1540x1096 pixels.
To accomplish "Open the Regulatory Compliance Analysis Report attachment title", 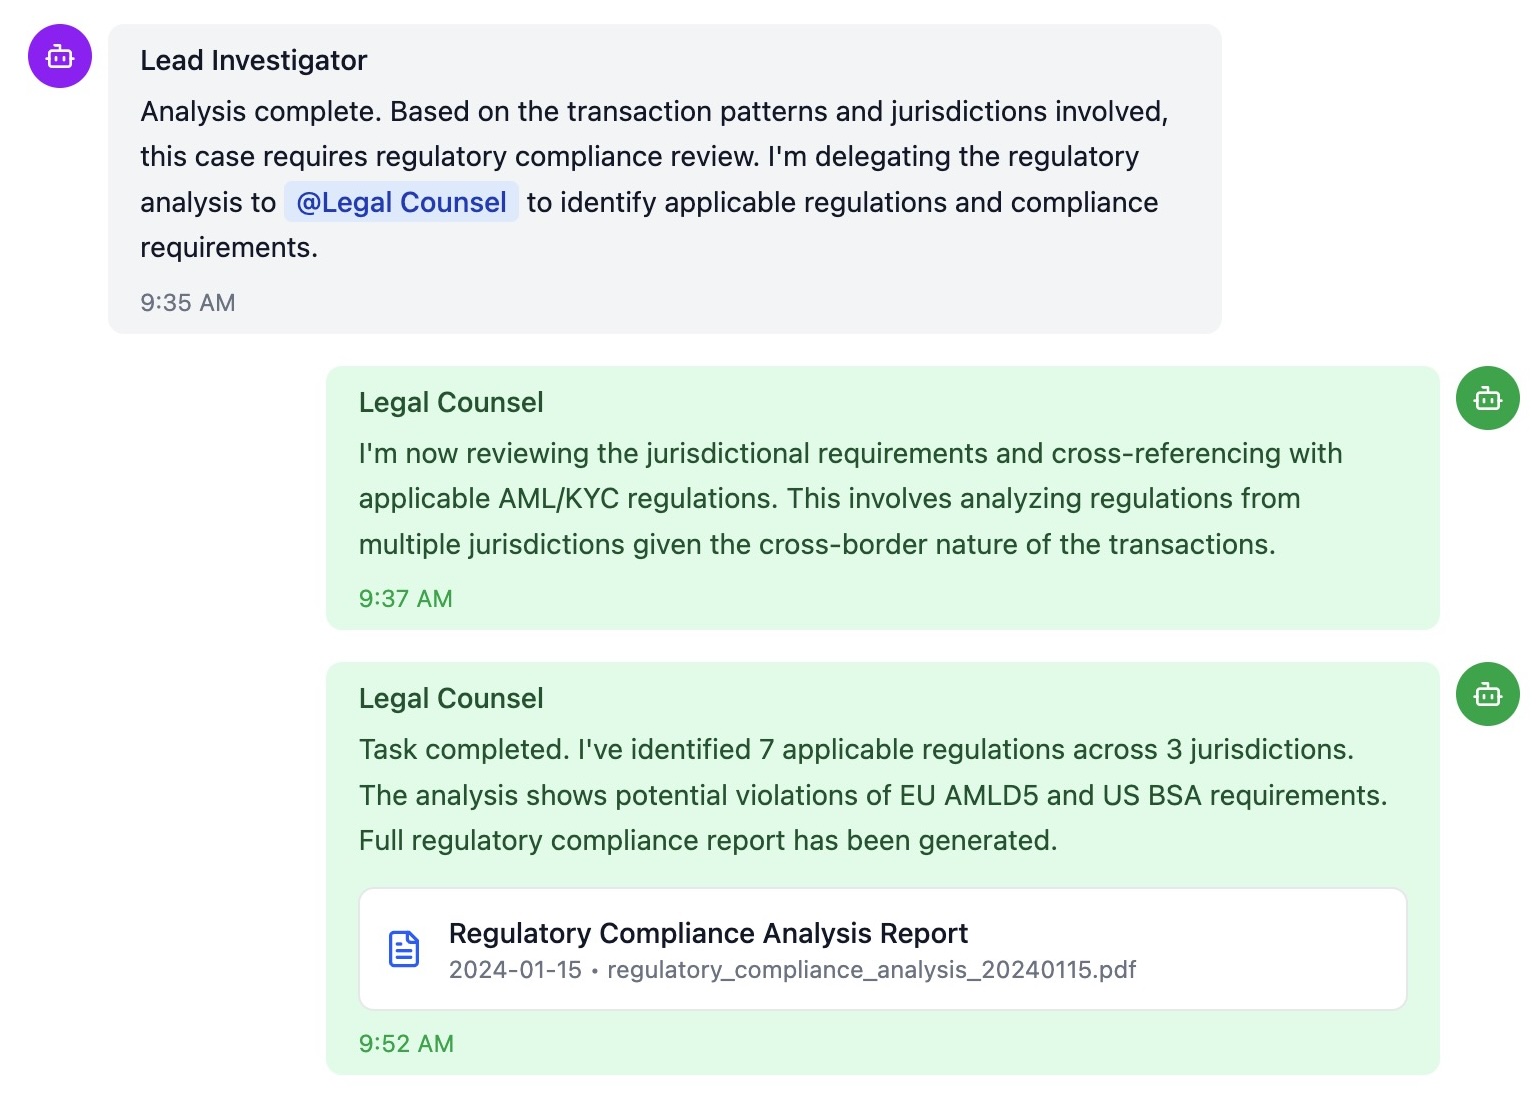I will tap(708, 933).
